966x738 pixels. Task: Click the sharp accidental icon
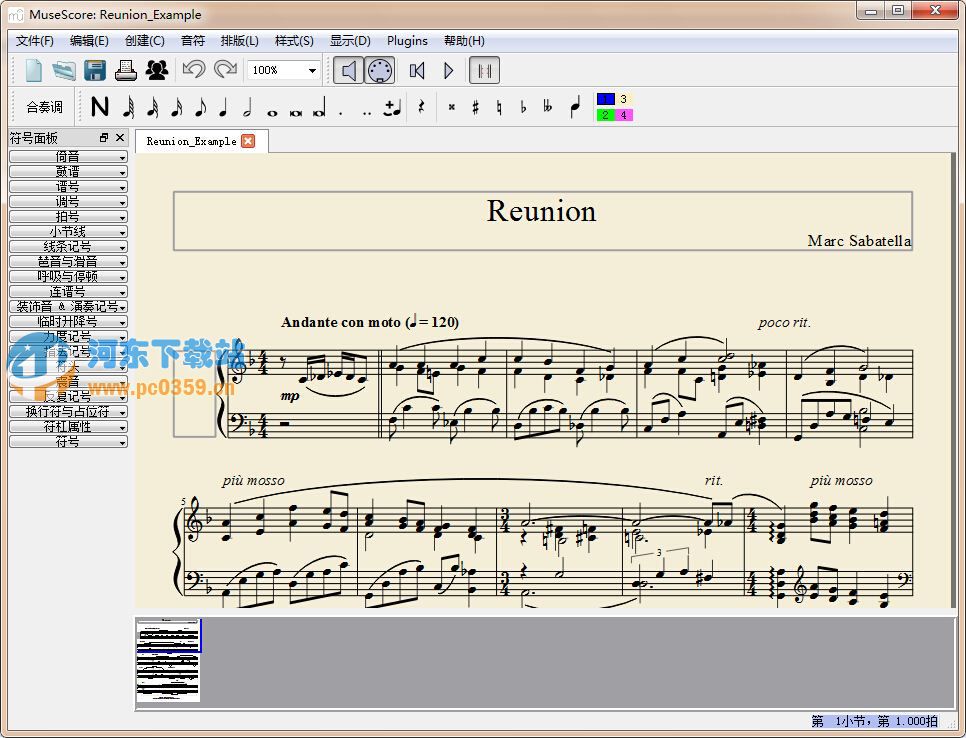click(x=475, y=107)
